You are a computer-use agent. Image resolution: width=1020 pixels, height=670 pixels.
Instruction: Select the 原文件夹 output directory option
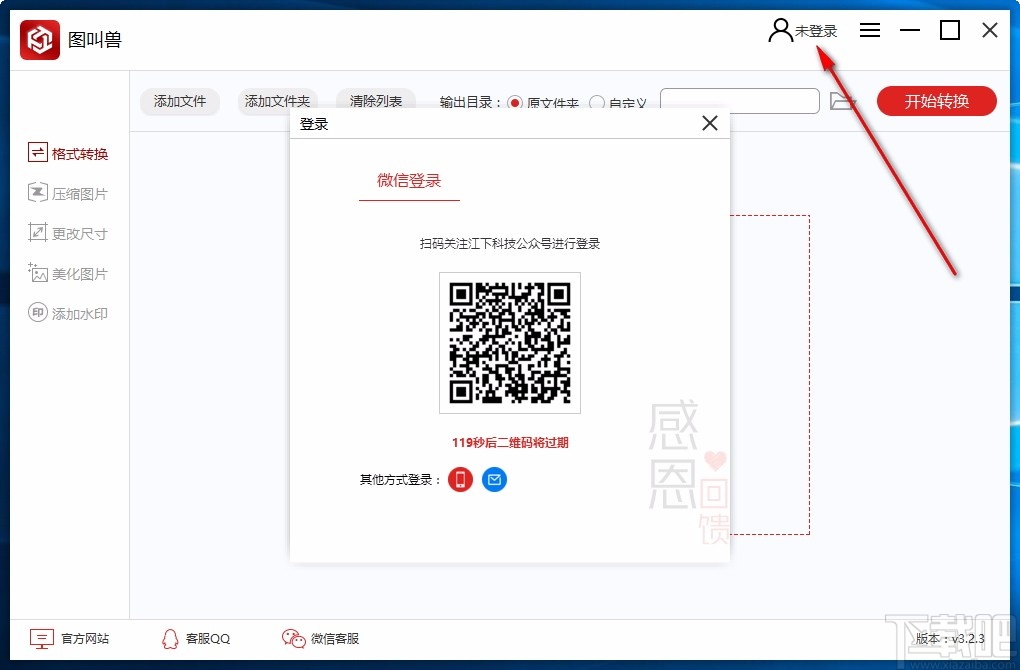[514, 103]
